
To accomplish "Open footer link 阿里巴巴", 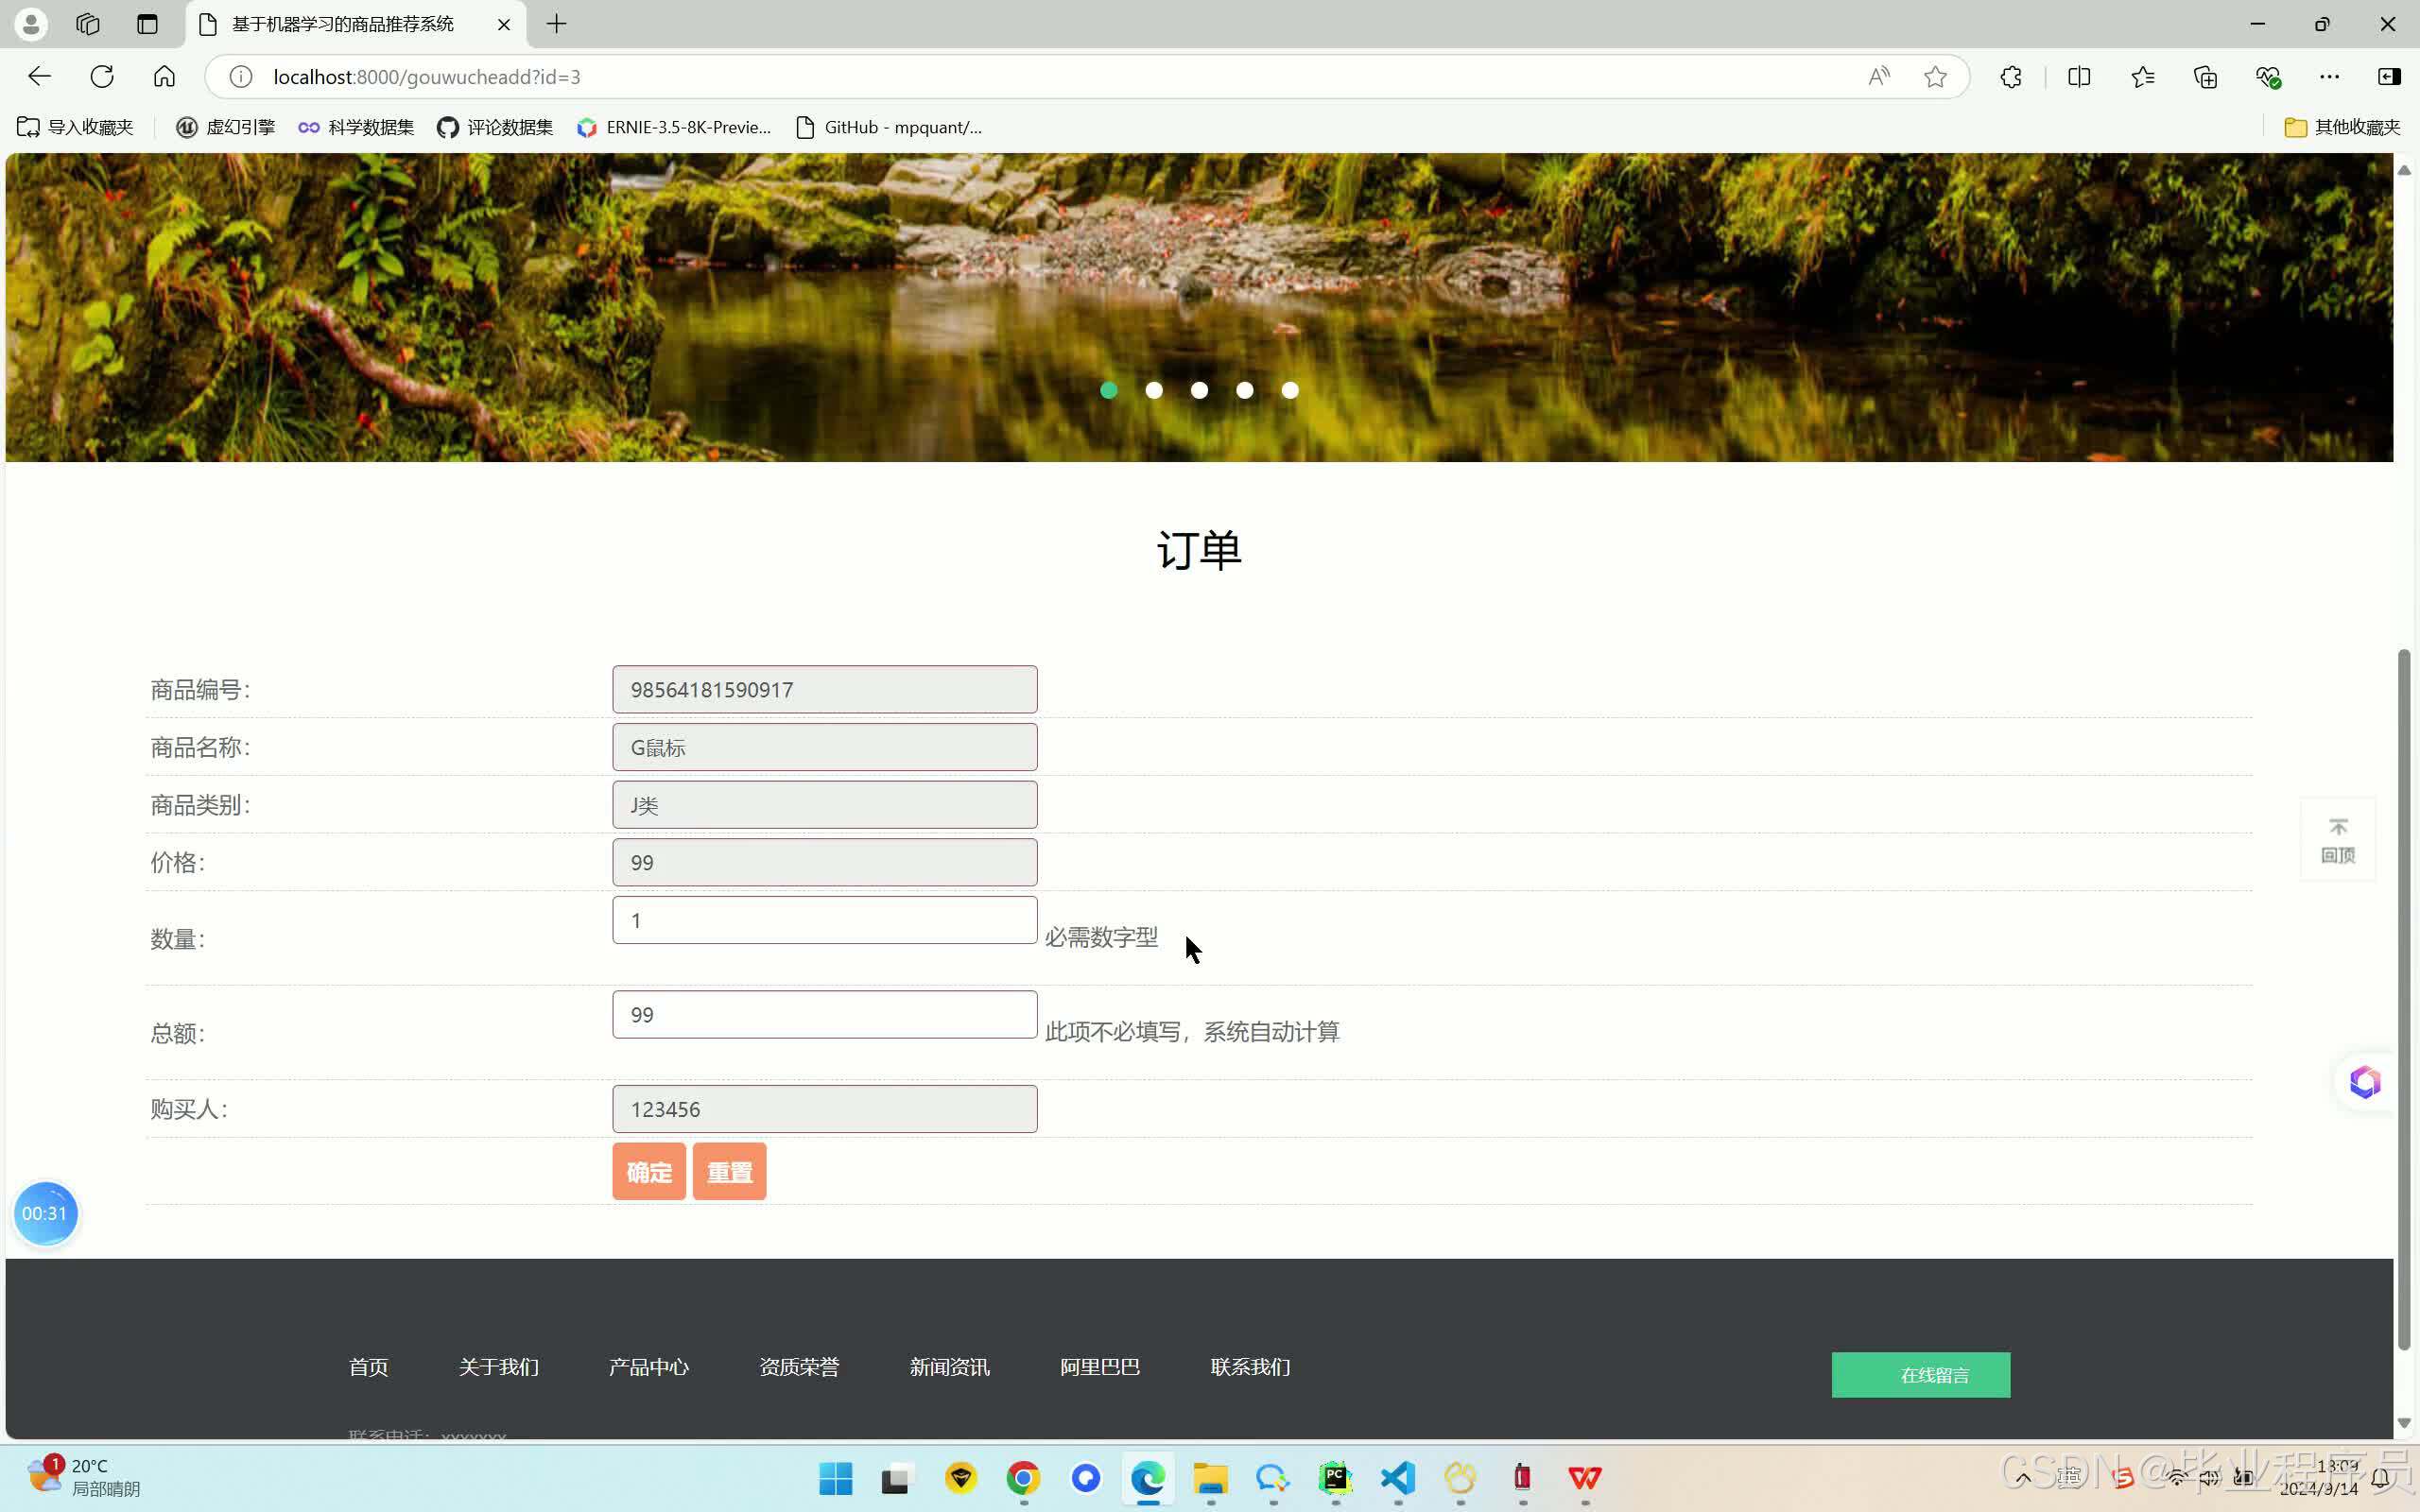I will tap(1100, 1367).
